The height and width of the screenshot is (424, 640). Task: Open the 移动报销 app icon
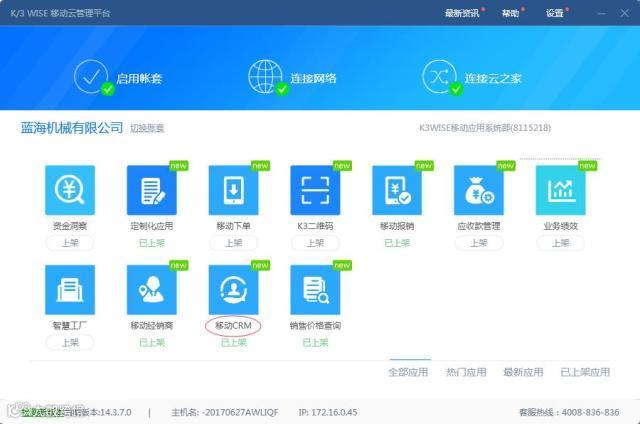click(x=397, y=190)
